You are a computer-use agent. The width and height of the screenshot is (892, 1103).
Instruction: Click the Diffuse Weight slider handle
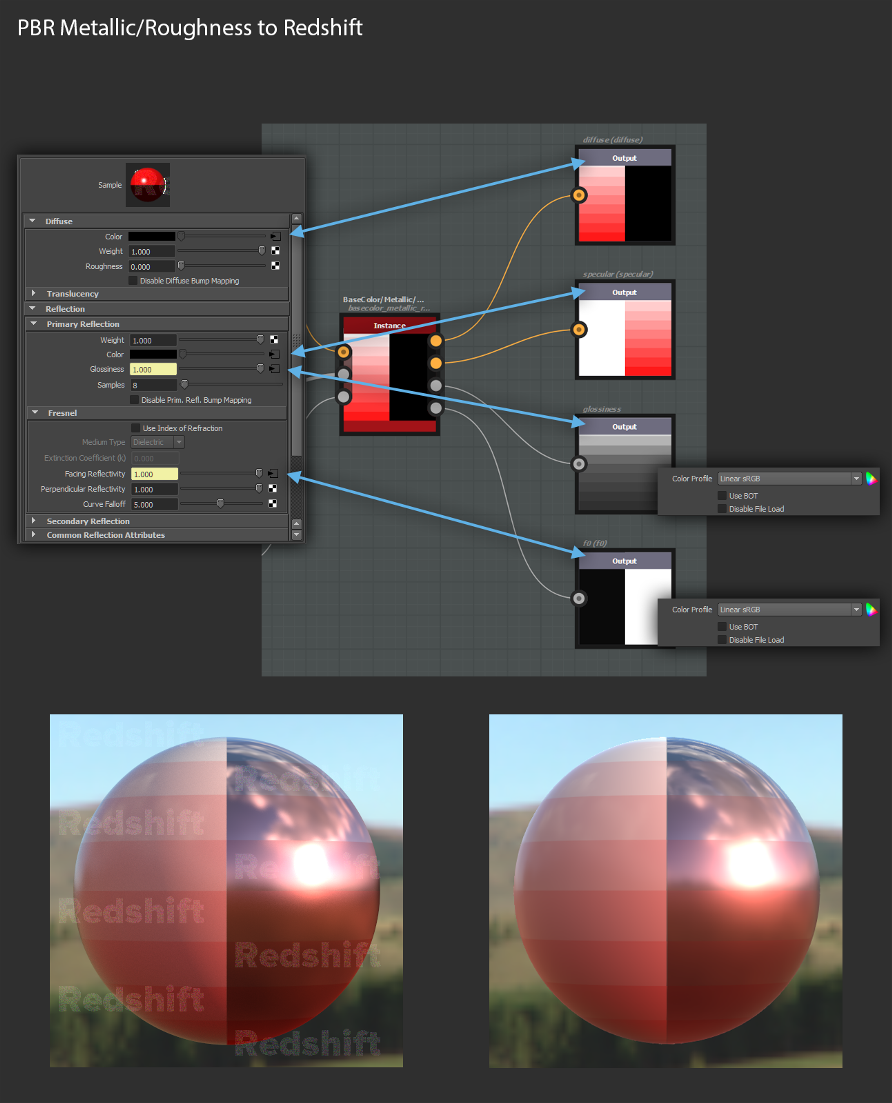point(262,250)
